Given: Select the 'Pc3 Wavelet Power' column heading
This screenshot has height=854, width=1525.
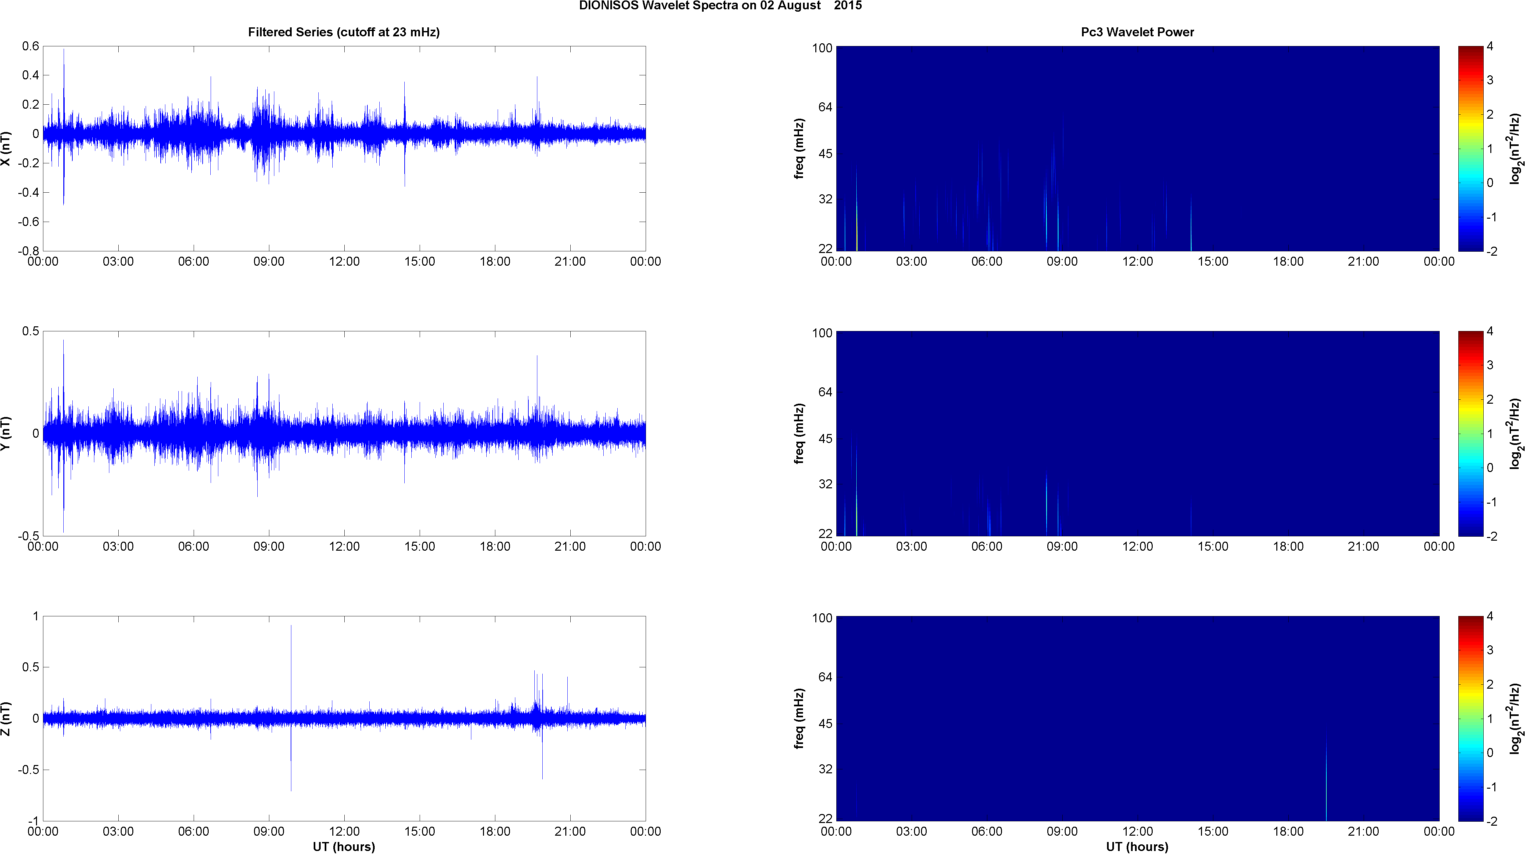Looking at the screenshot, I should 1137,32.
